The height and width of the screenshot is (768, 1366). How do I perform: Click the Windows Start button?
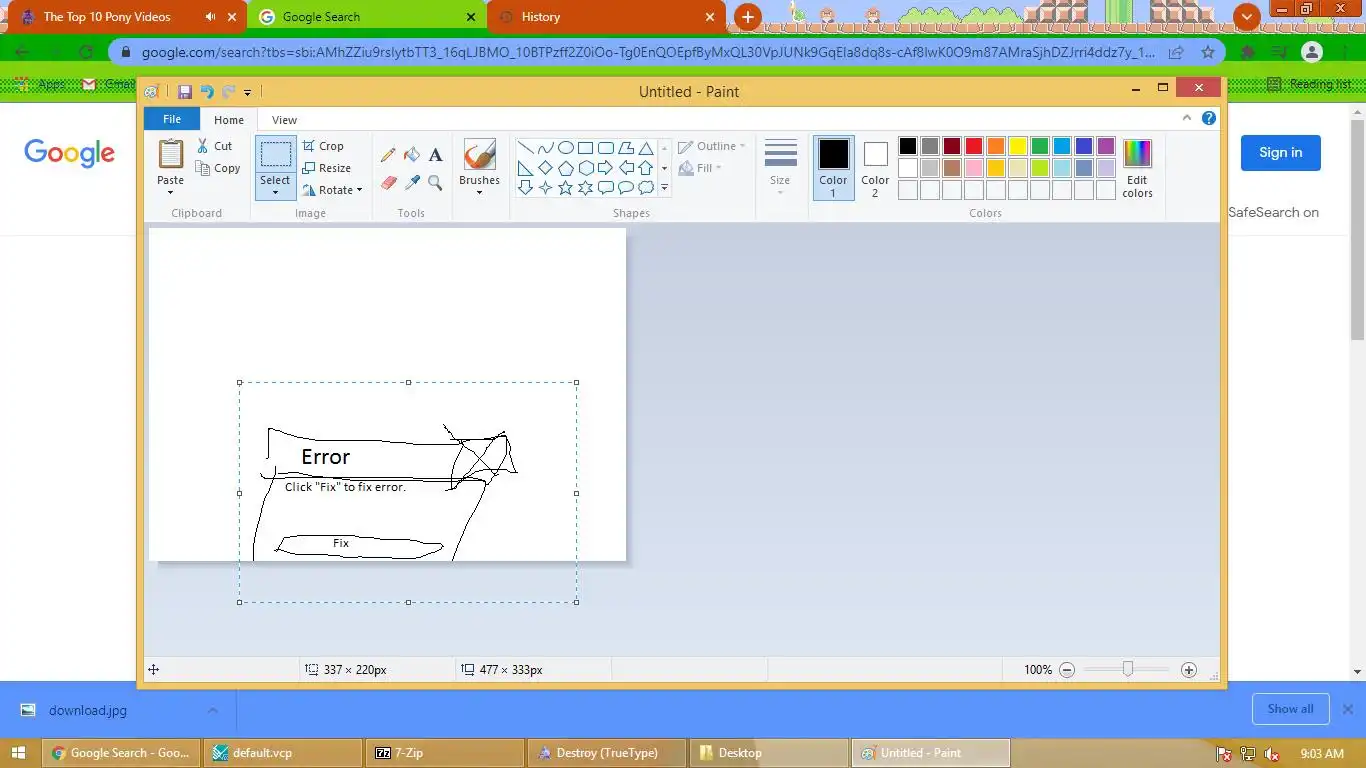coord(19,753)
